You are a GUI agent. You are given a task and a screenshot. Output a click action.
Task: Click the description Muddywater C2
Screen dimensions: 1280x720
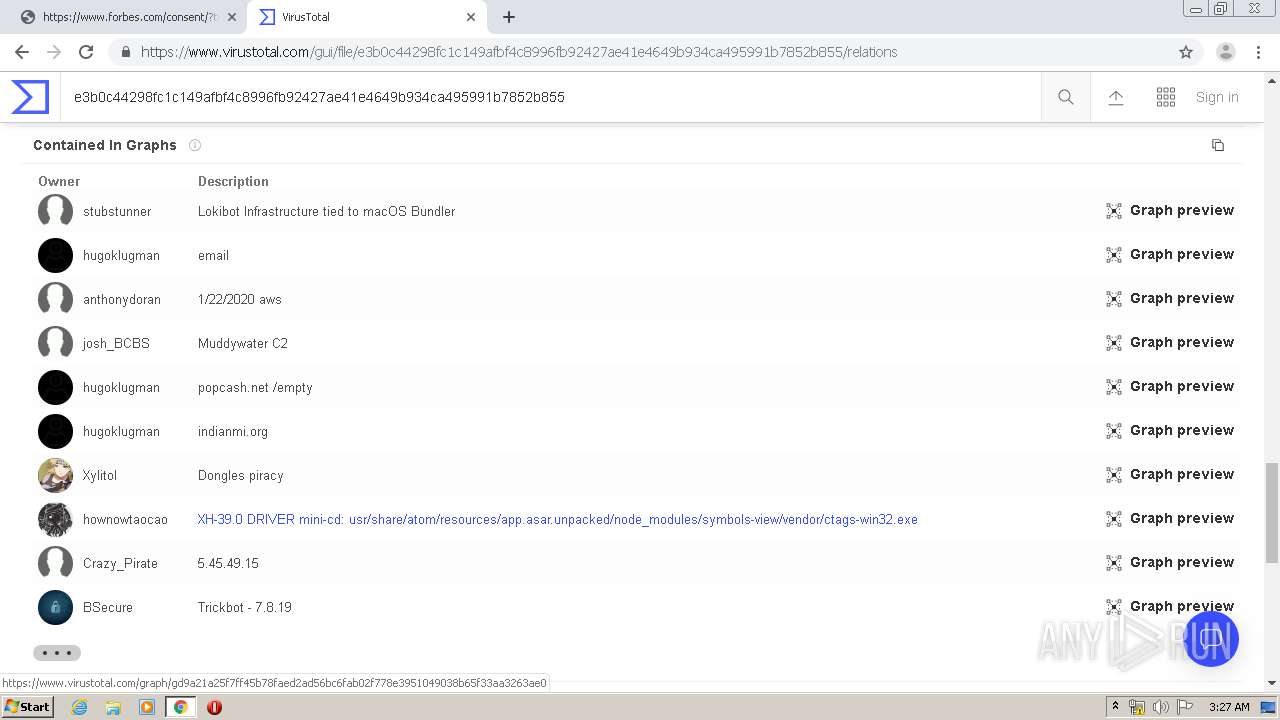click(x=243, y=343)
